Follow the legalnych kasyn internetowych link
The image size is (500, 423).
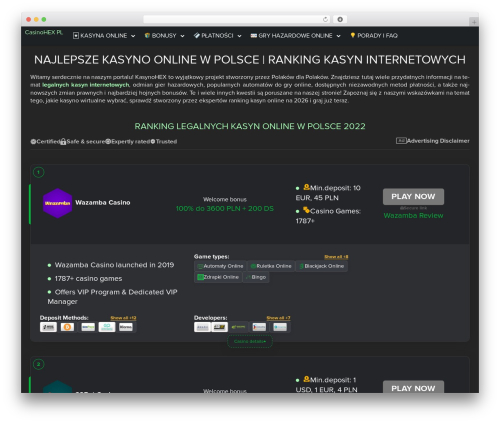coord(86,85)
